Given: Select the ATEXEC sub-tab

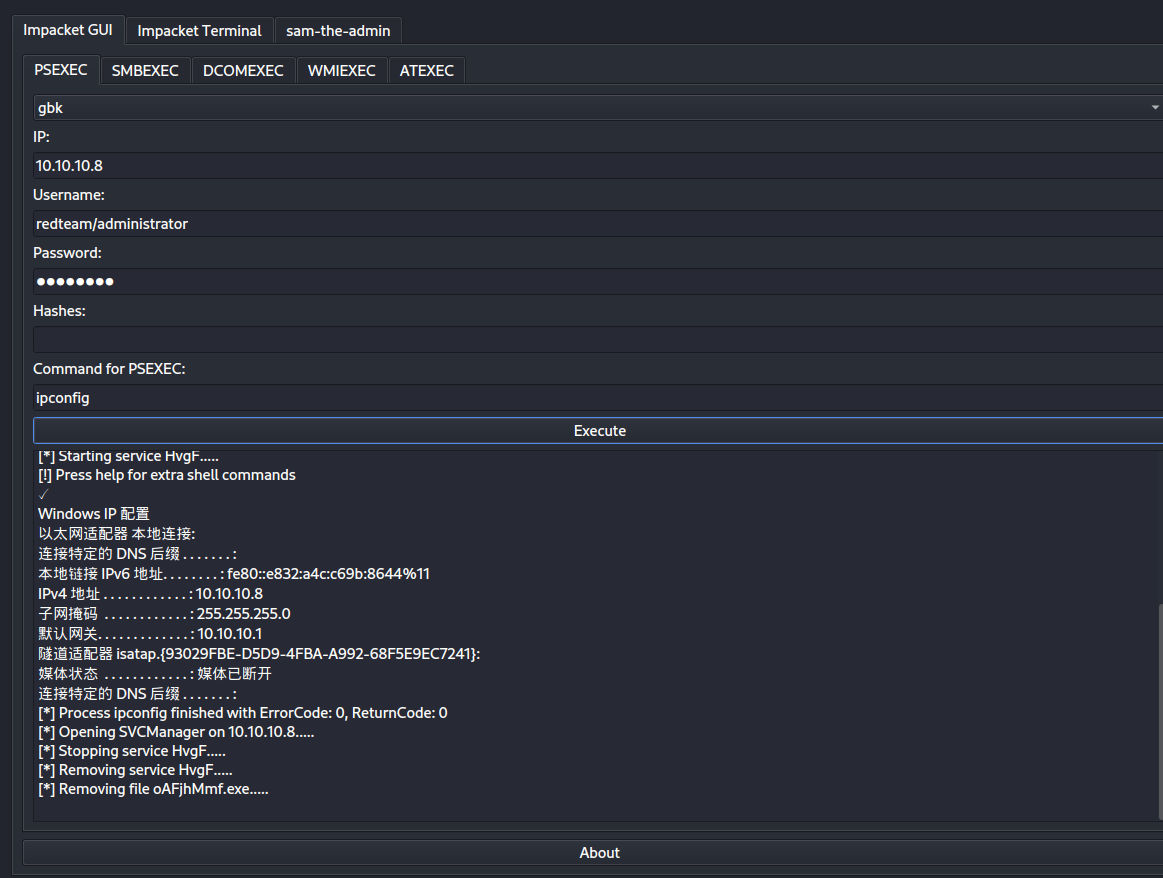Looking at the screenshot, I should (x=426, y=70).
